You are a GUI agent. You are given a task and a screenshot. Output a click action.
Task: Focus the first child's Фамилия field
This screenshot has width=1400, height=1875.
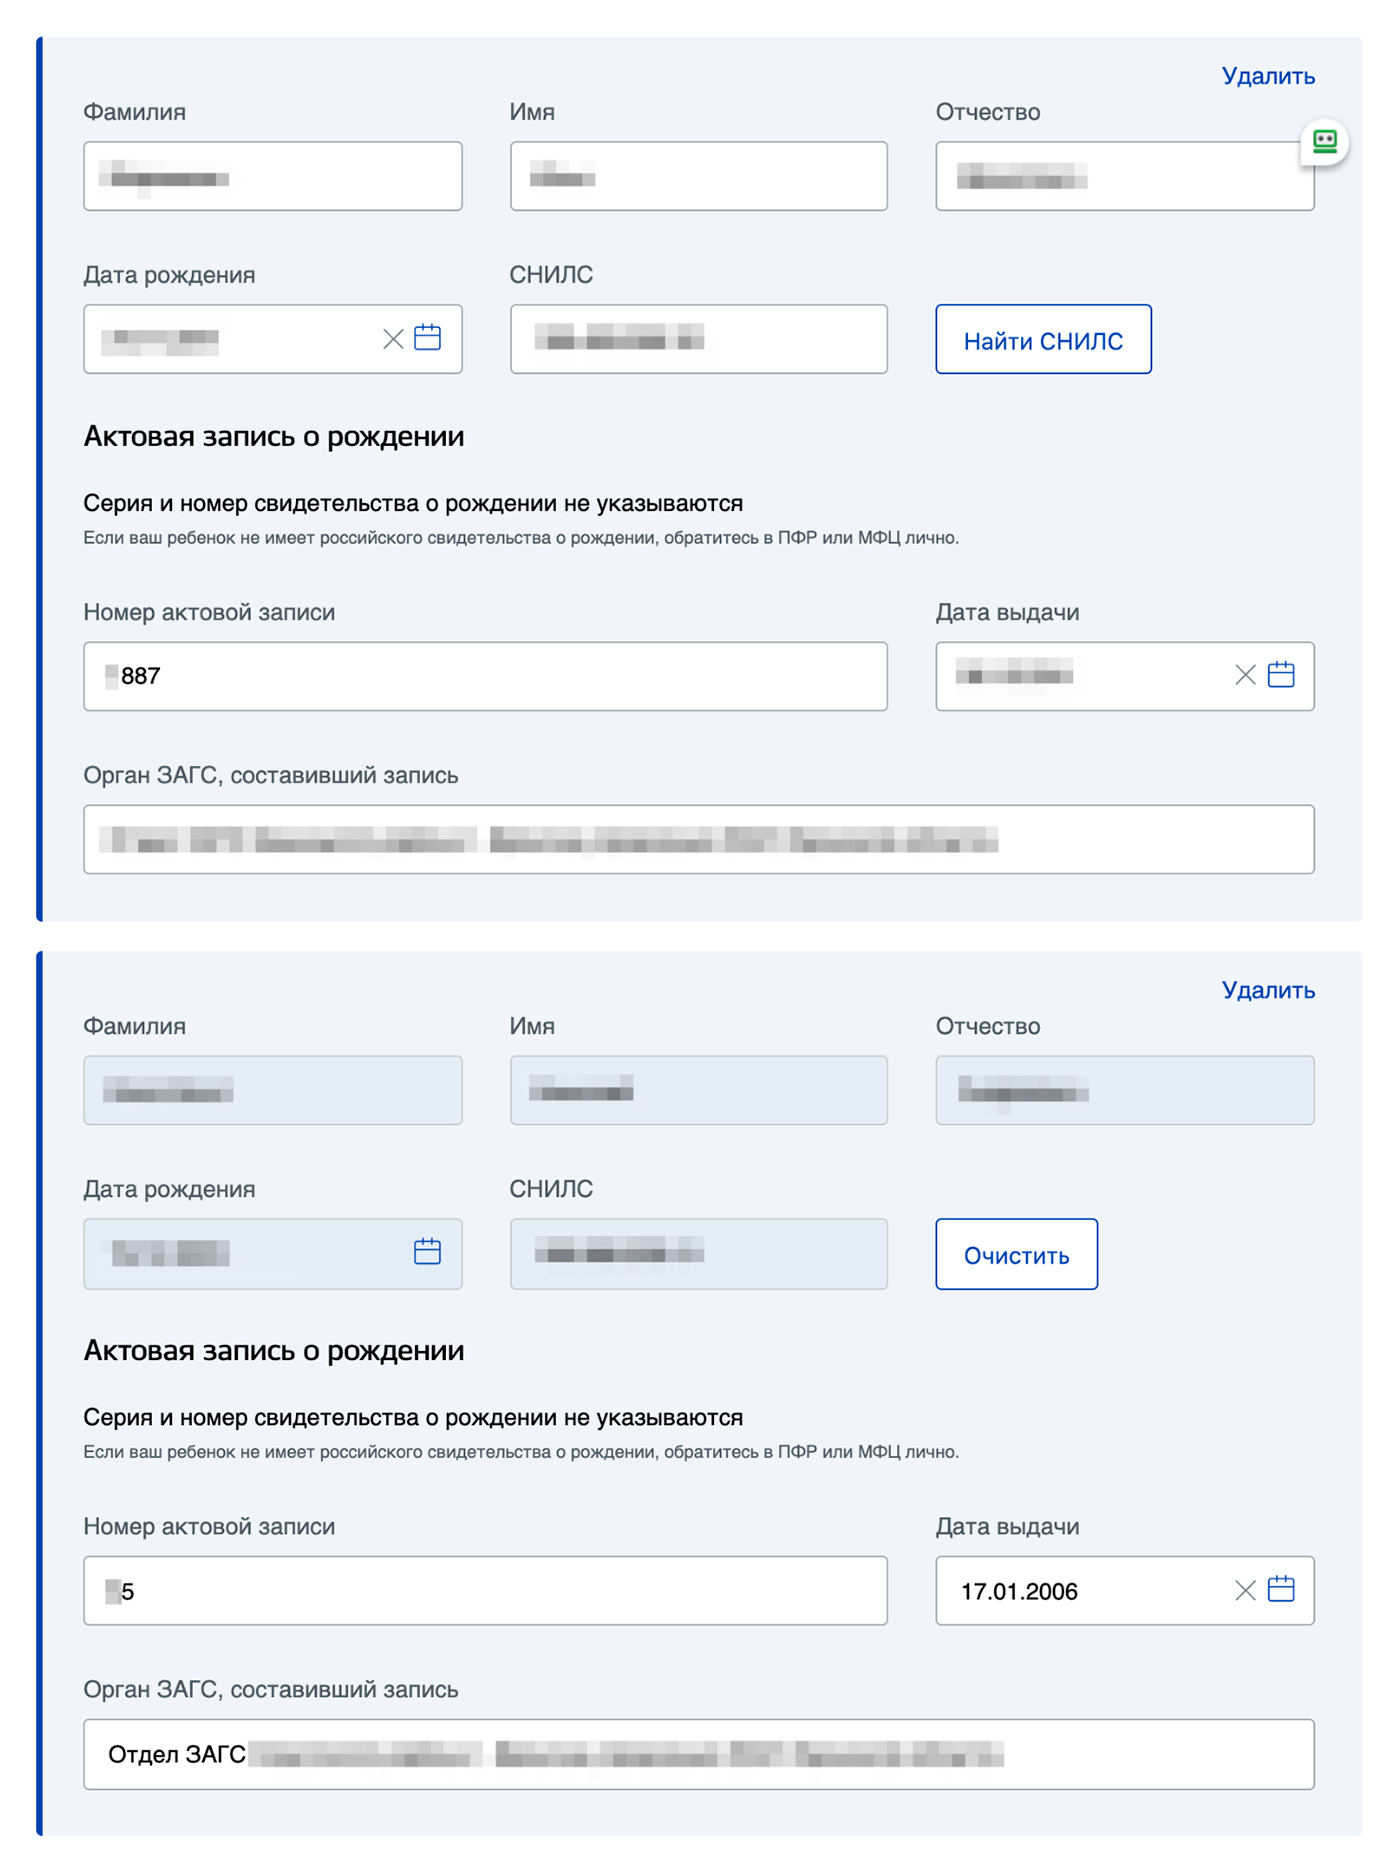click(x=273, y=176)
